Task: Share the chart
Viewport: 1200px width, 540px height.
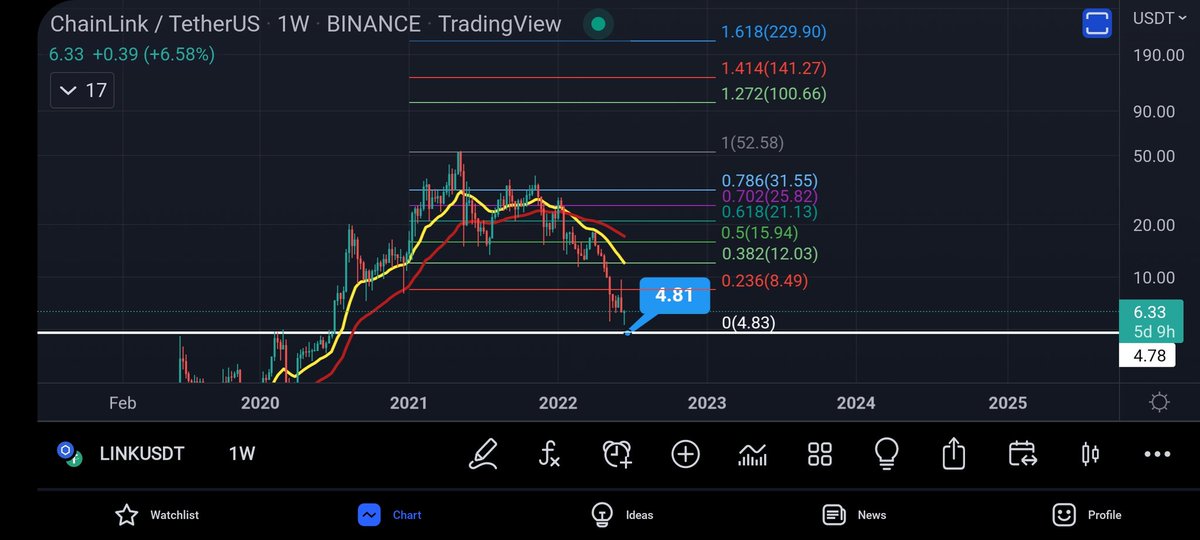Action: pyautogui.click(x=954, y=454)
